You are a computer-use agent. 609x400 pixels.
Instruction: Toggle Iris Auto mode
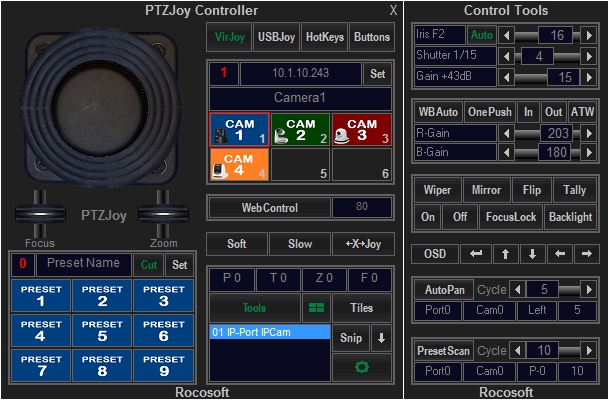point(482,35)
